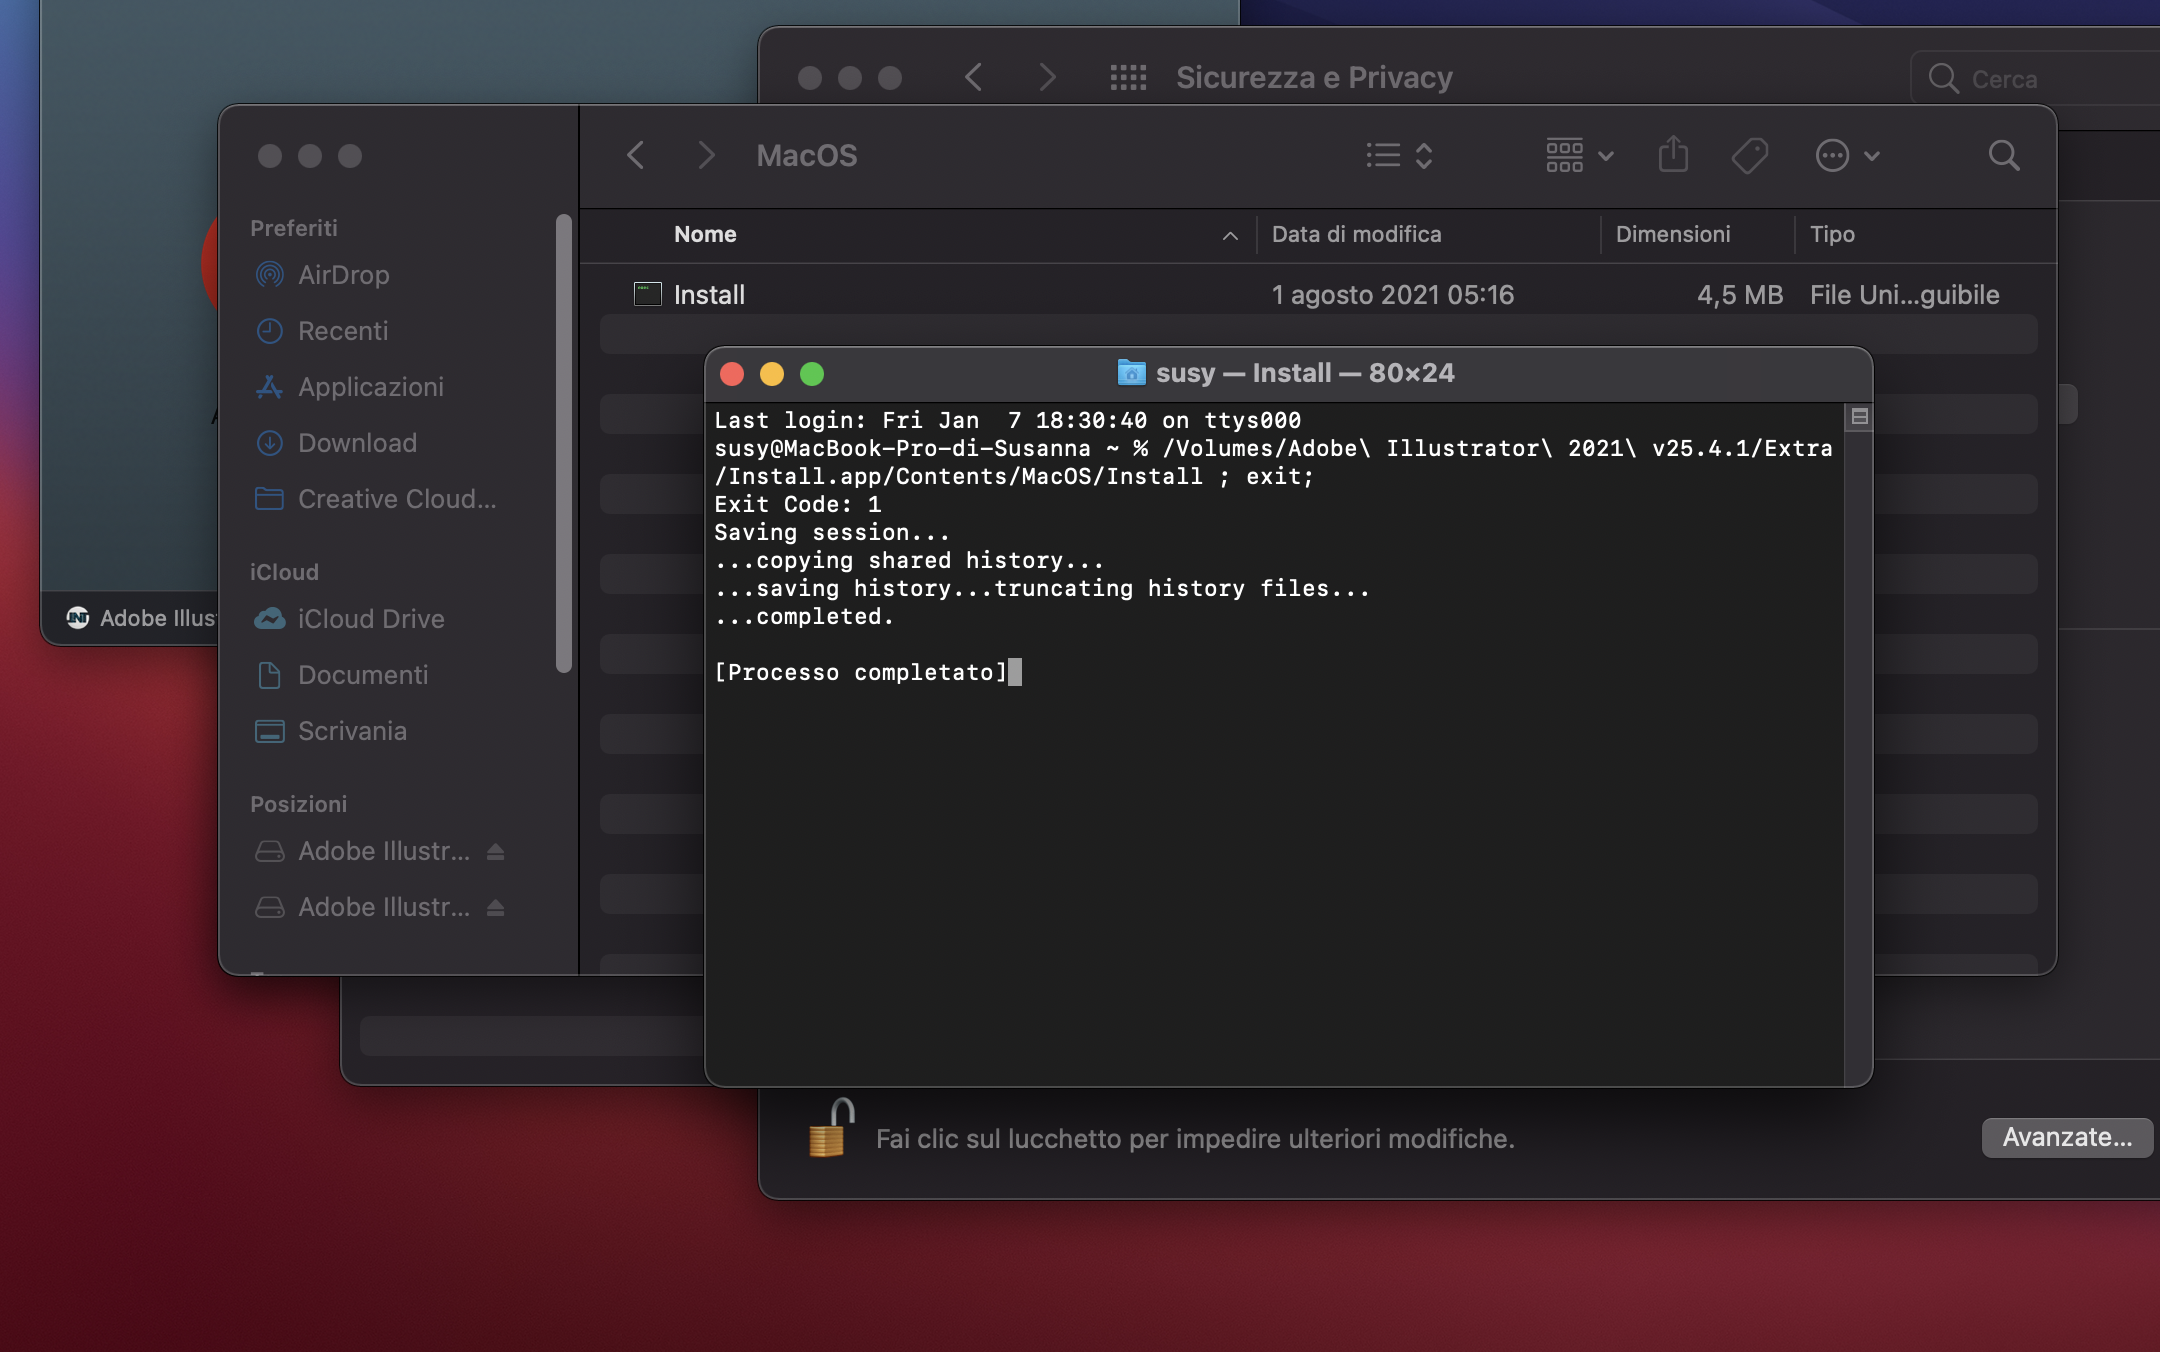
Task: Eject the first Adobe Illustr... volume
Action: point(495,851)
